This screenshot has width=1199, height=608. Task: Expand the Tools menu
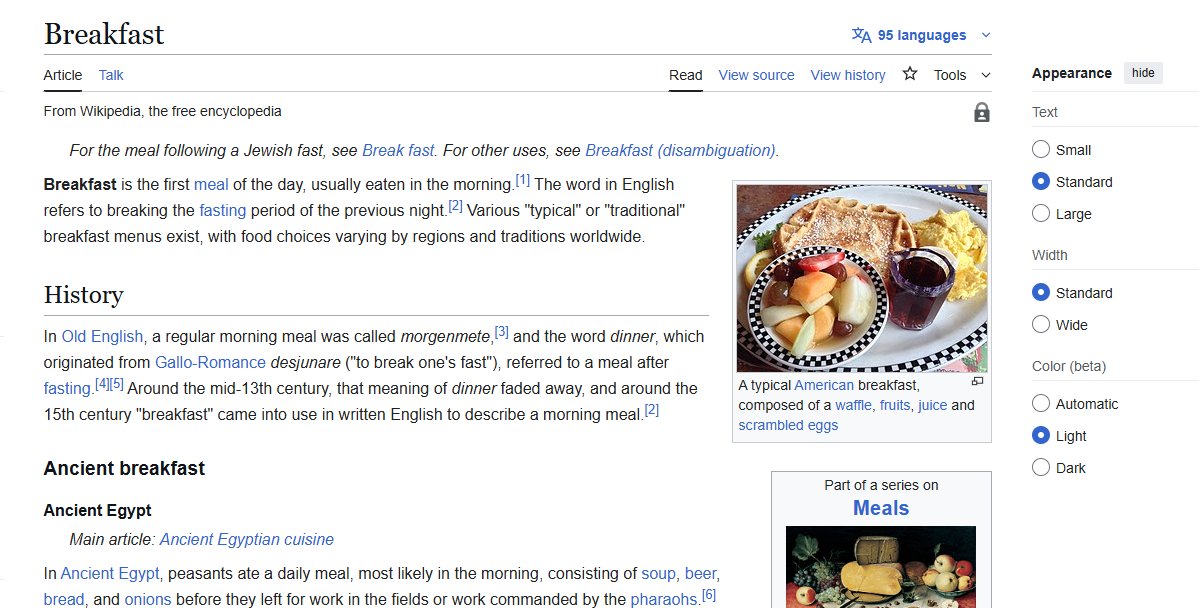coord(961,74)
